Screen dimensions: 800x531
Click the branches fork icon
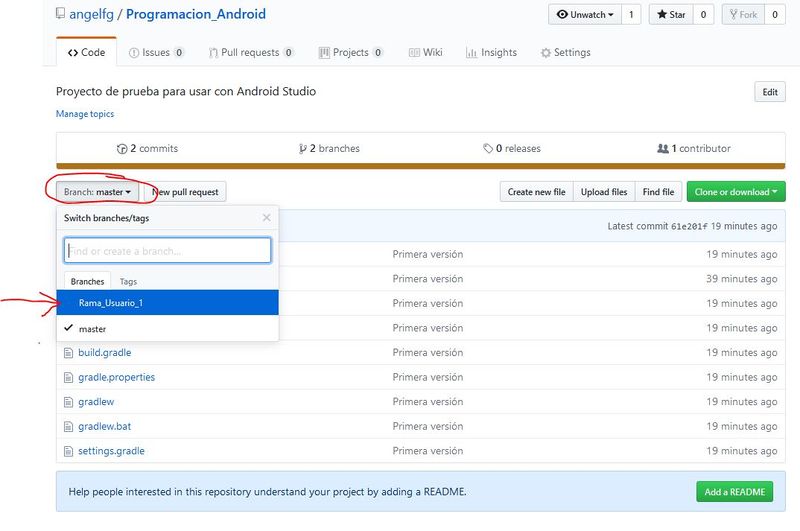coord(303,149)
